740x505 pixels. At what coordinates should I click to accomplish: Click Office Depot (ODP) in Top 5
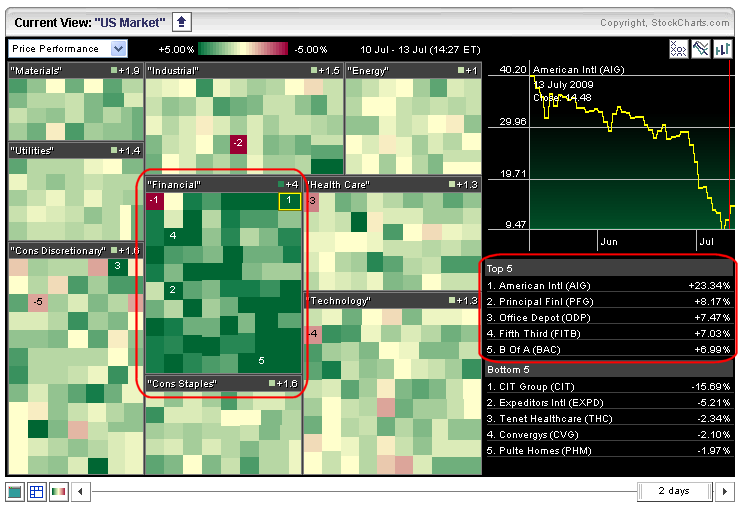click(x=608, y=318)
